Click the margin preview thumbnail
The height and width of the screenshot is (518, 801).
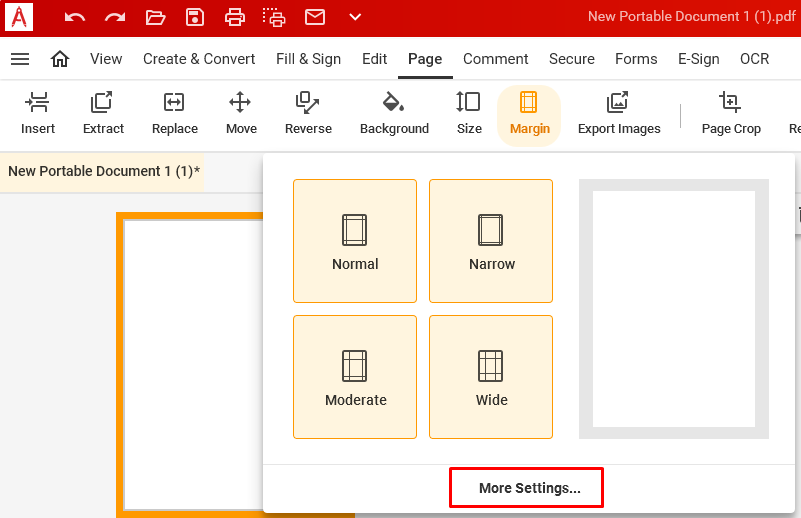(674, 309)
